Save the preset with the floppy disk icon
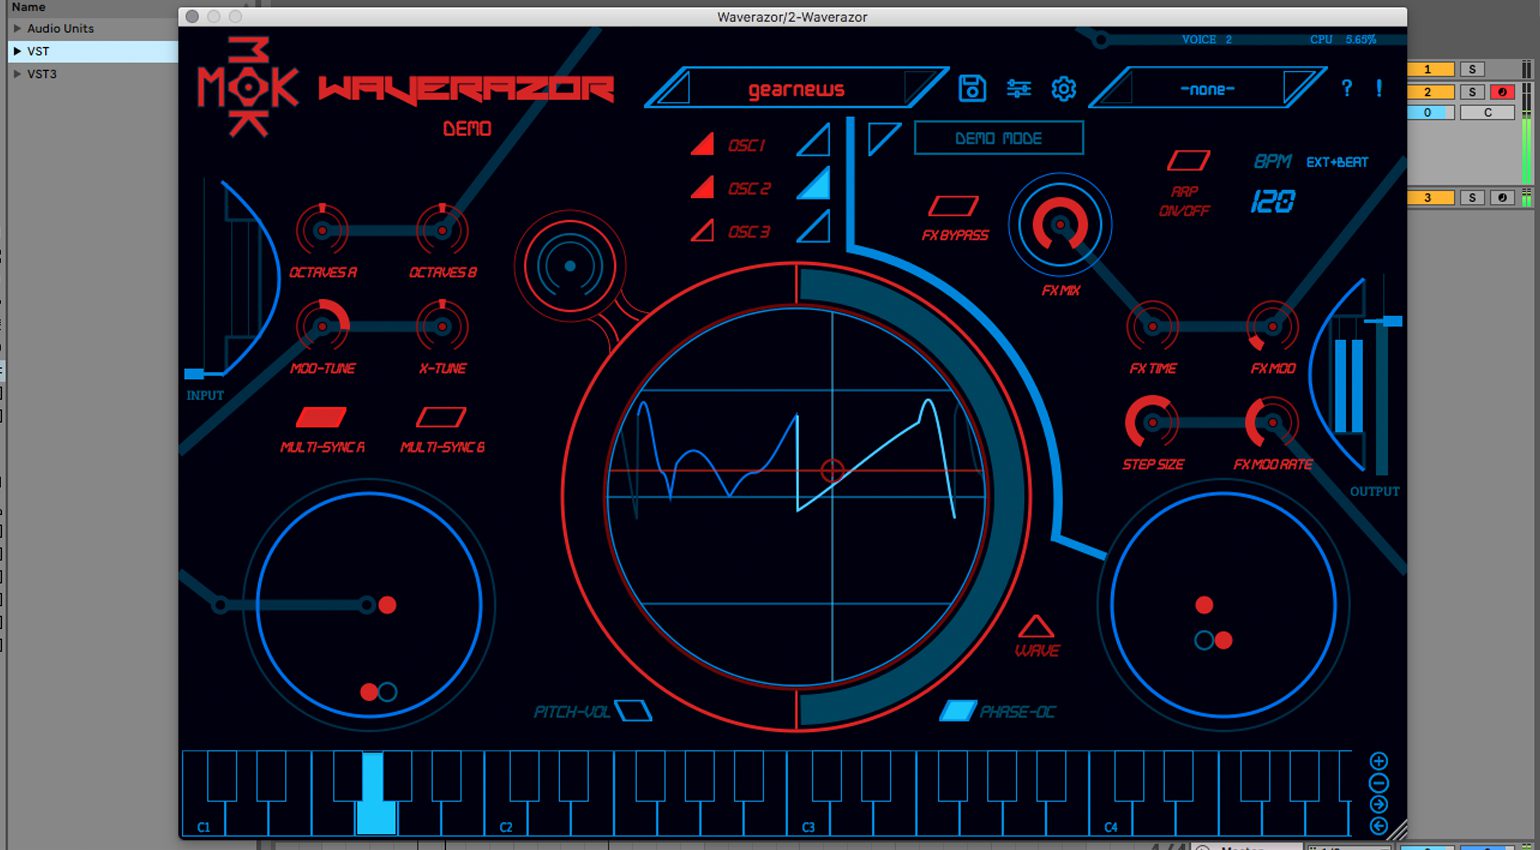1540x850 pixels. (972, 88)
